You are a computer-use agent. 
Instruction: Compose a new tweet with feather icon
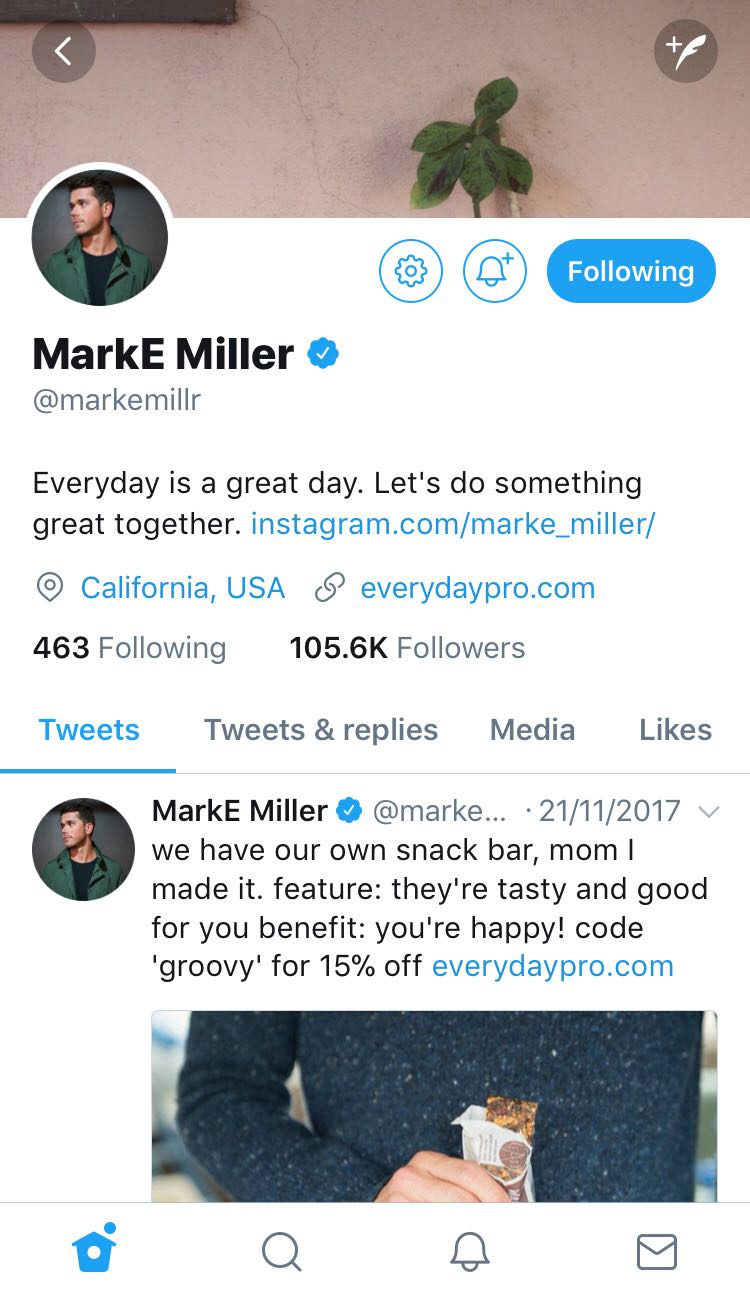[686, 51]
